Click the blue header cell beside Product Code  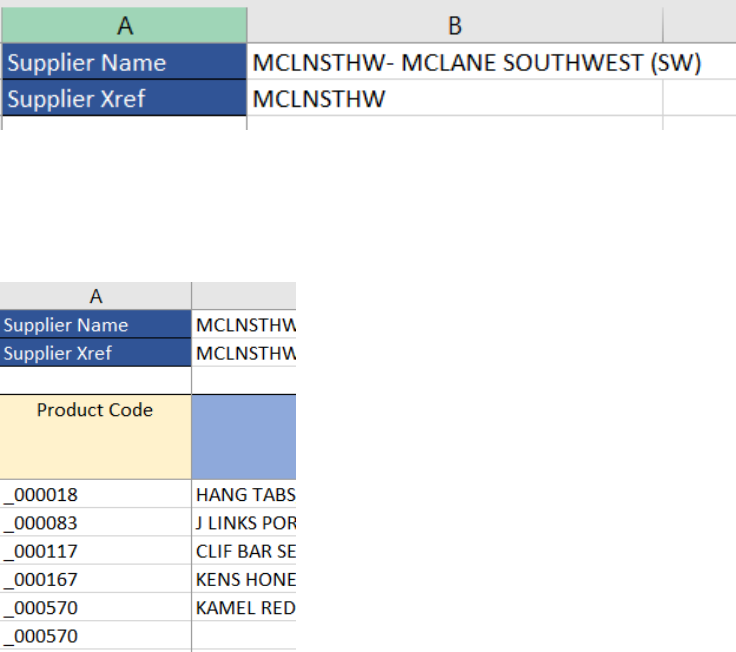pos(244,436)
